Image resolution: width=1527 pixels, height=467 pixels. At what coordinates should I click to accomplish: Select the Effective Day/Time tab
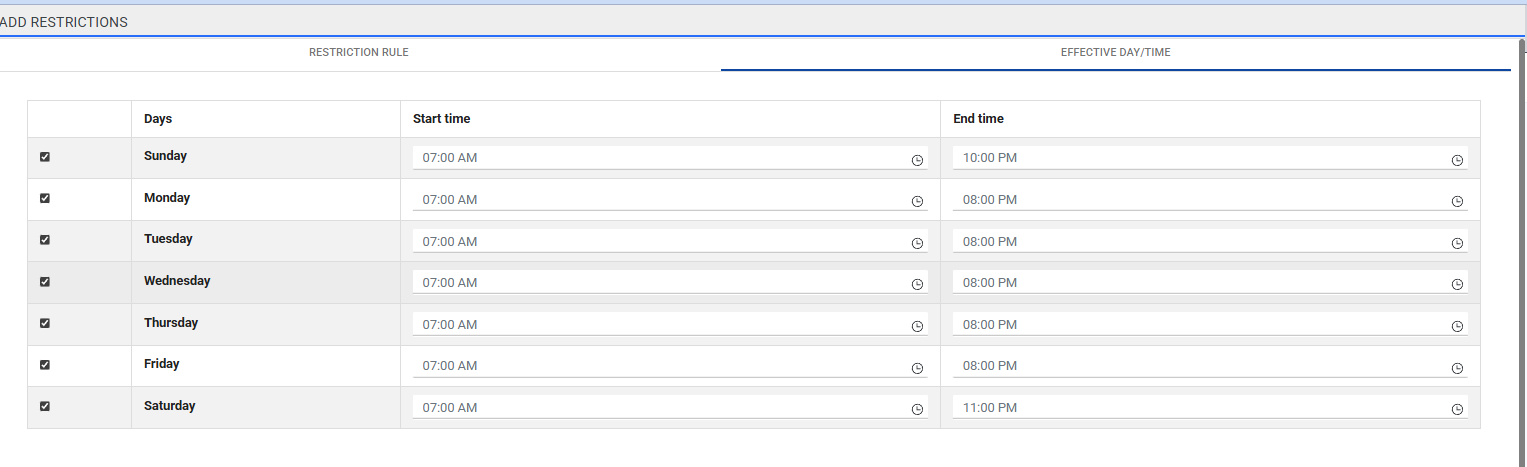(1115, 53)
